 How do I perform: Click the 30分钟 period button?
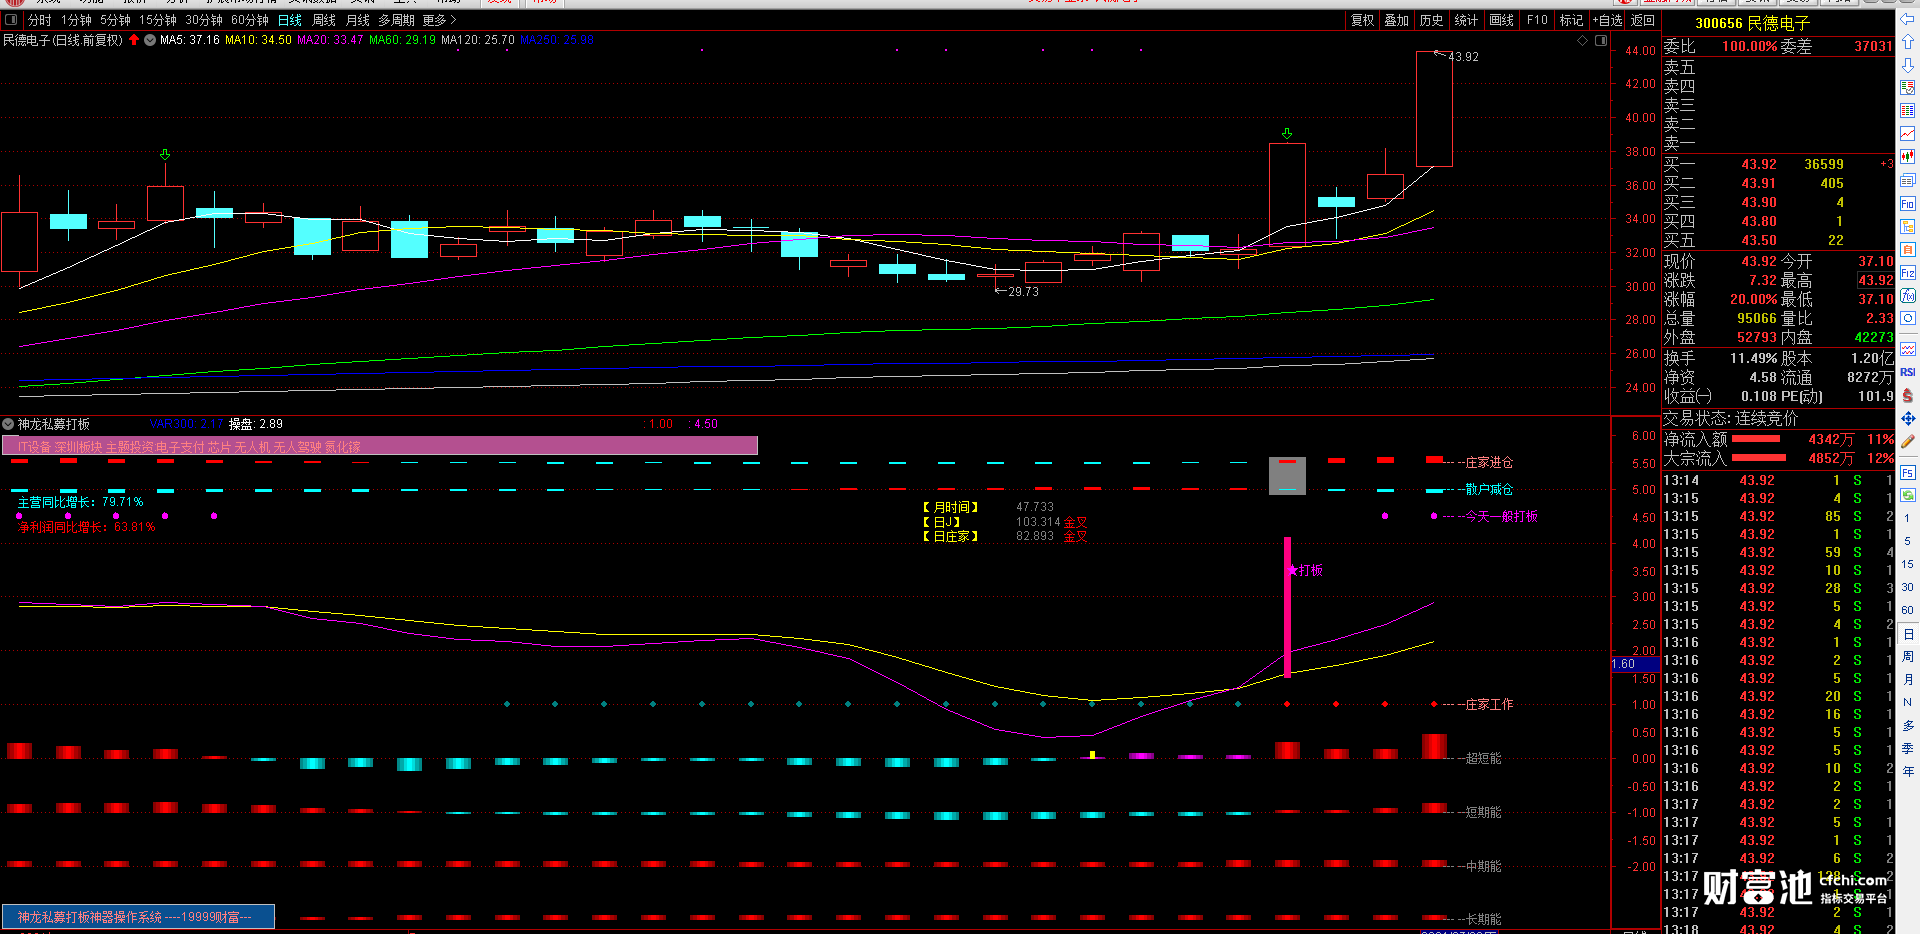point(204,20)
